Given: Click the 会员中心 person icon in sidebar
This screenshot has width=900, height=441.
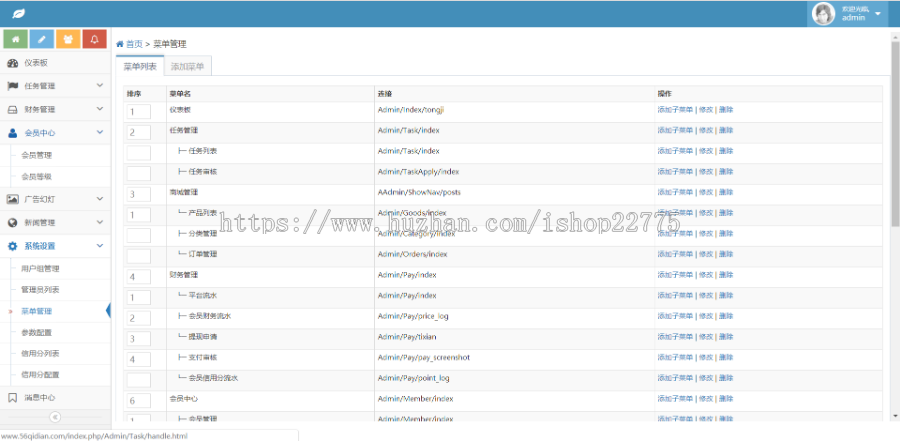Looking at the screenshot, I should pyautogui.click(x=12, y=133).
